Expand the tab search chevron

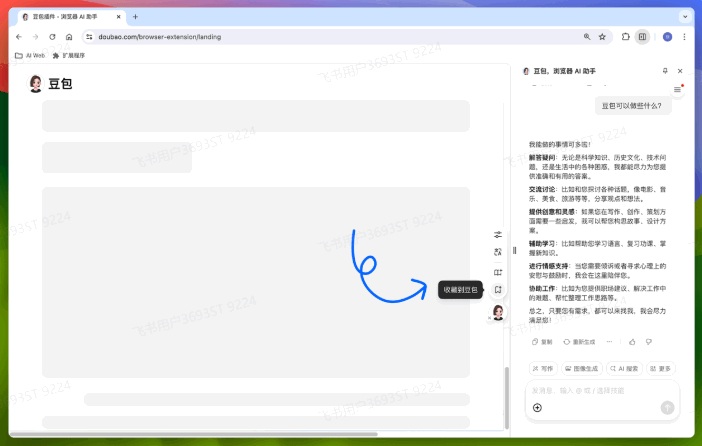(x=685, y=17)
